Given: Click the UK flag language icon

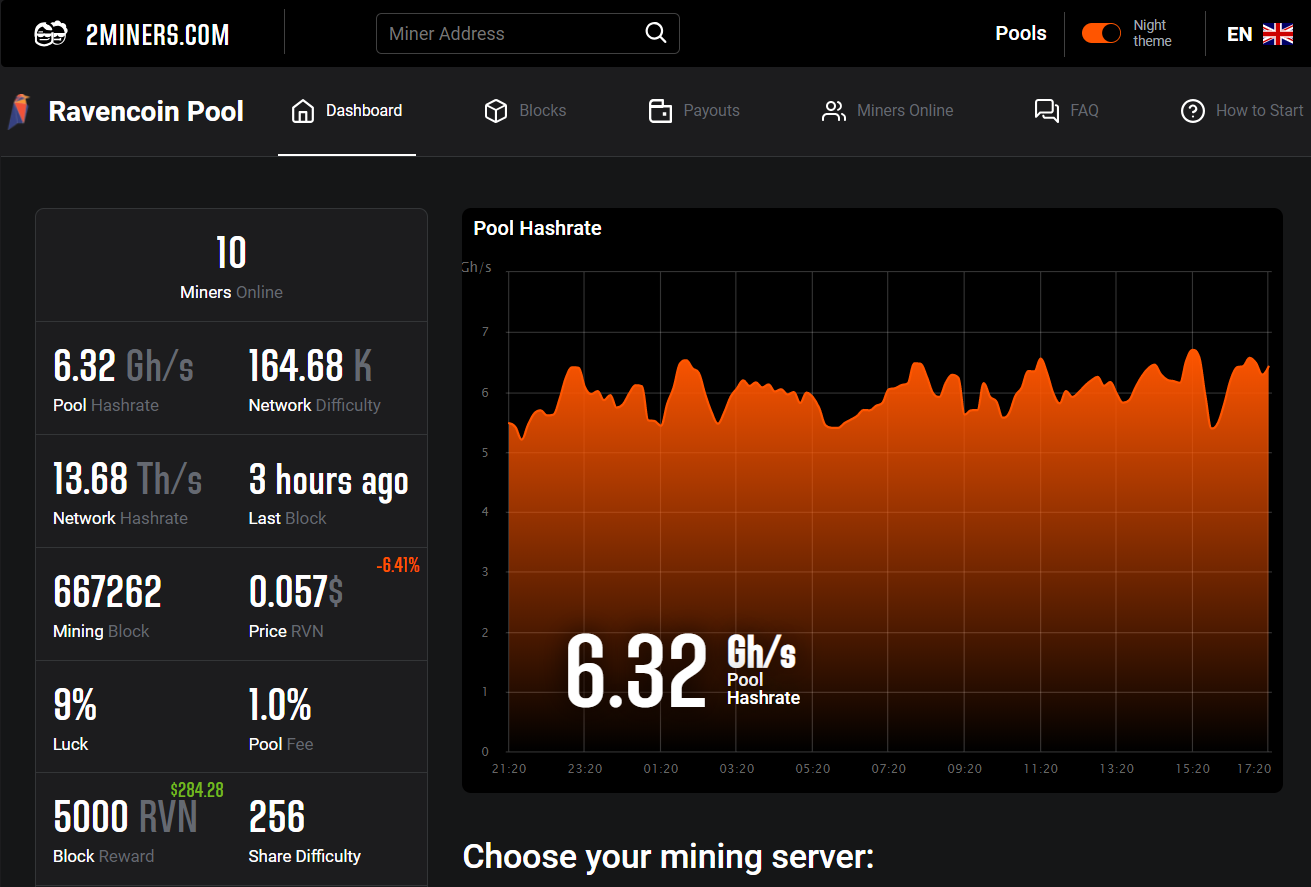Looking at the screenshot, I should [x=1278, y=34].
